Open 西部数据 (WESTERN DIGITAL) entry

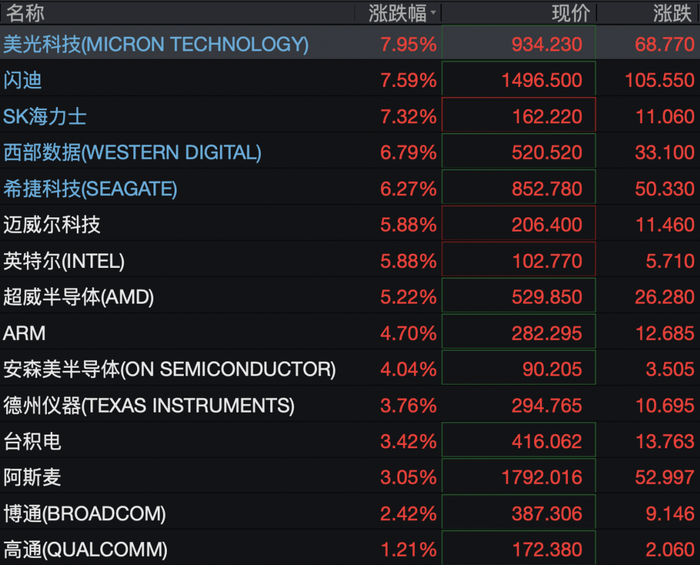[x=132, y=153]
